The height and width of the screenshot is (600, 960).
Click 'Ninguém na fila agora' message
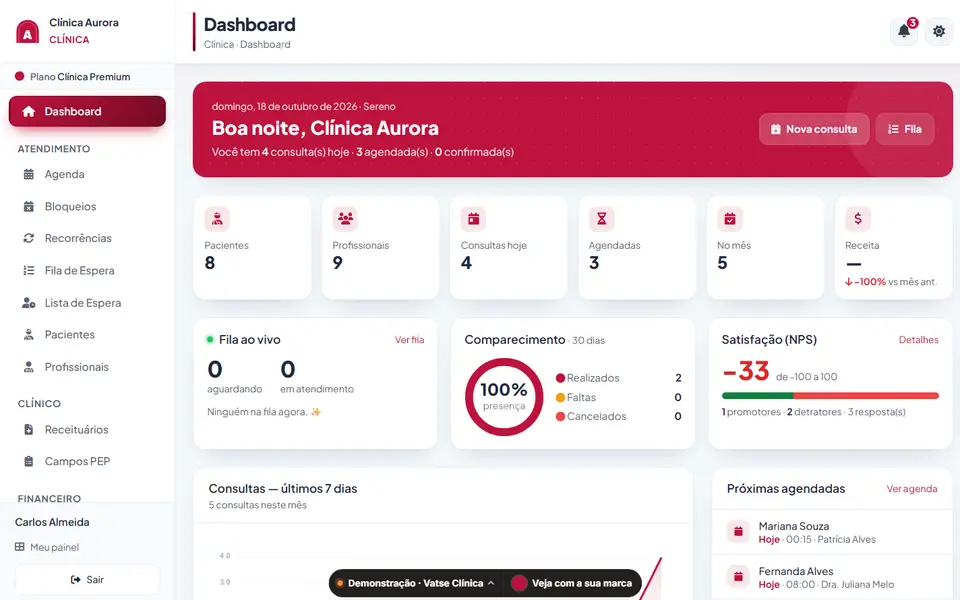[x=264, y=412]
